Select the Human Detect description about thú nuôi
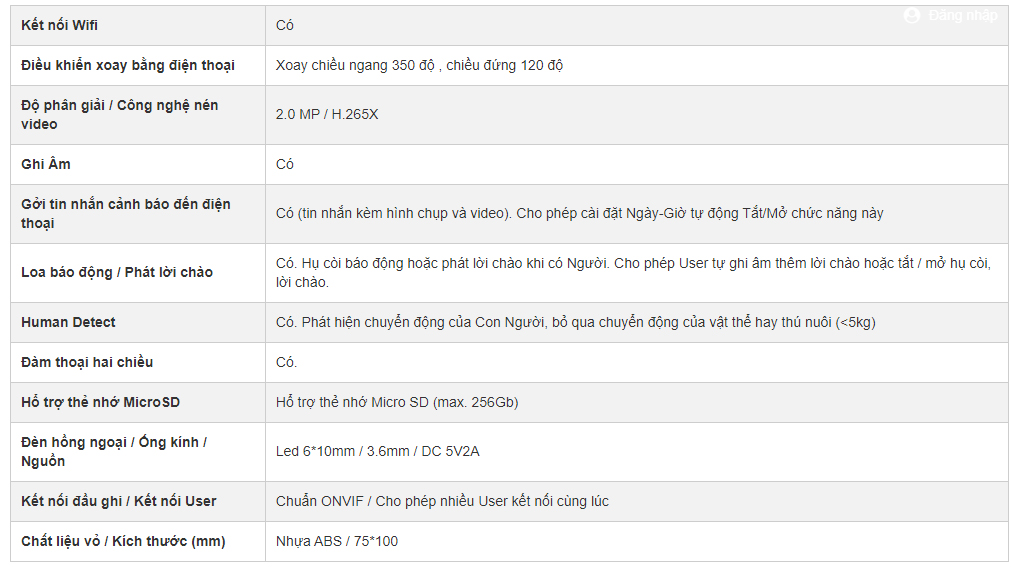Image resolution: width=1012 pixels, height=570 pixels. coord(576,322)
